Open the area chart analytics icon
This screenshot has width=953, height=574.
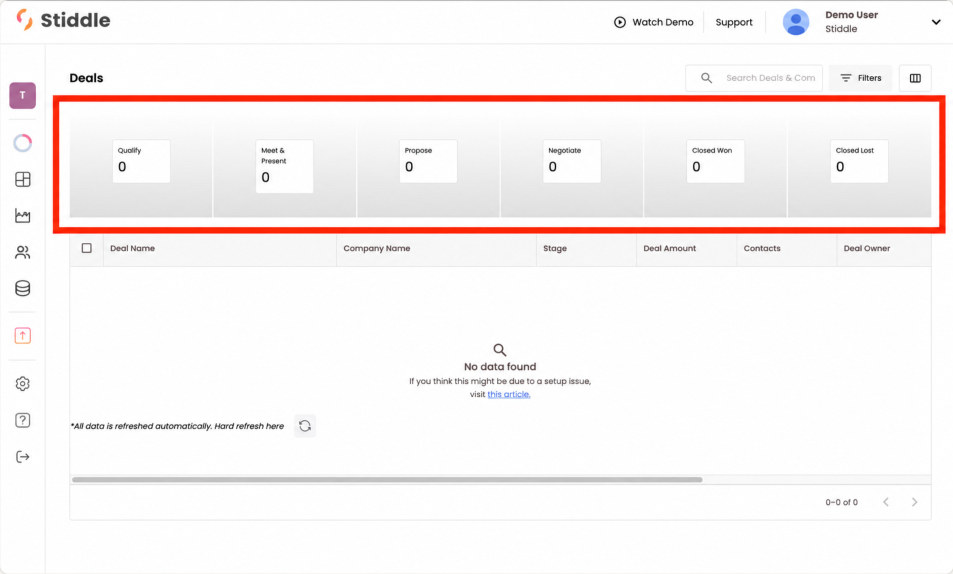click(x=22, y=216)
